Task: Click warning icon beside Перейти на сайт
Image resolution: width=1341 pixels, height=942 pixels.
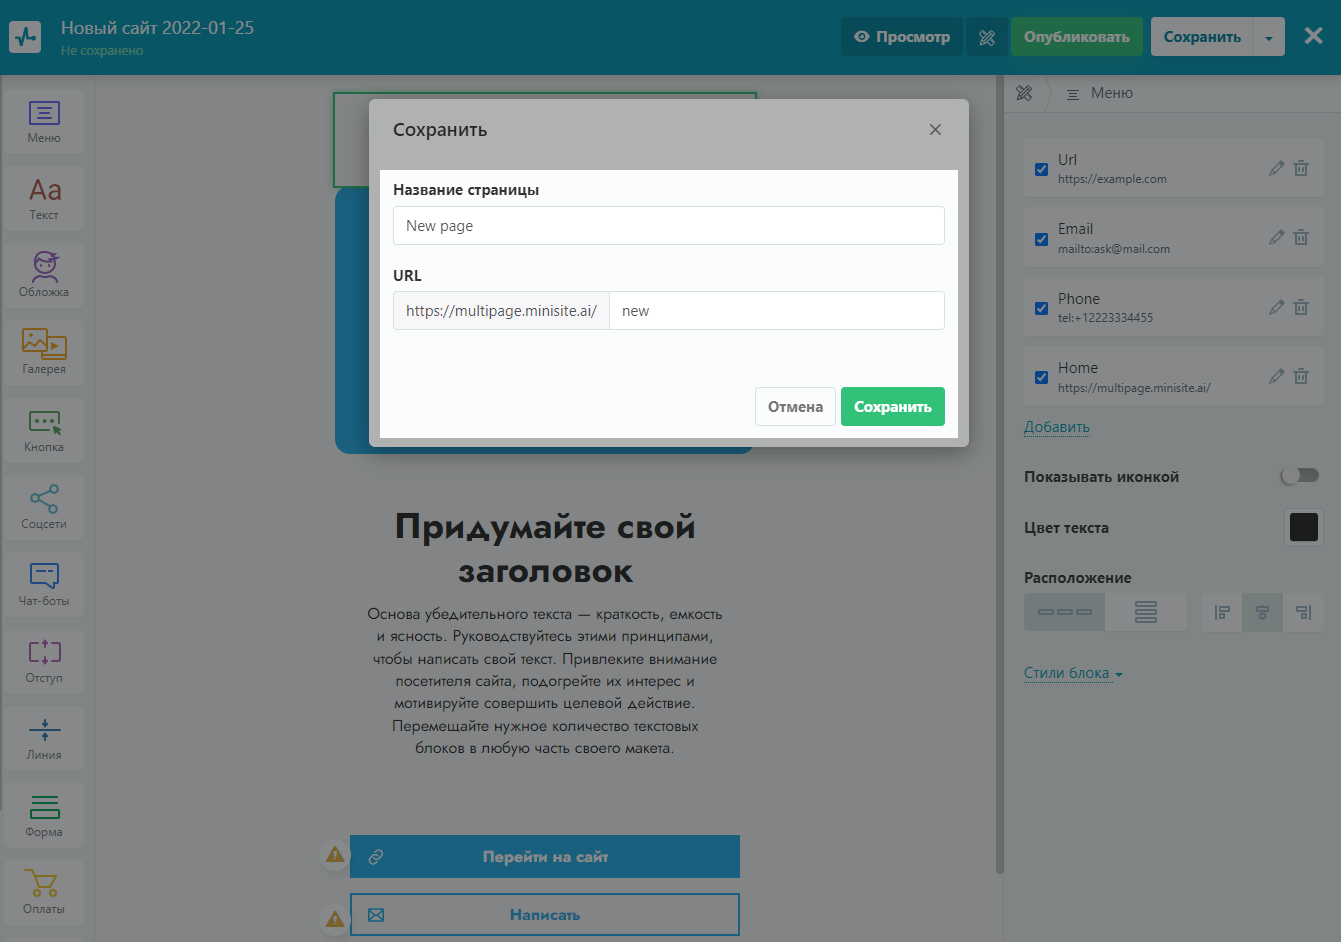Action: coord(335,855)
